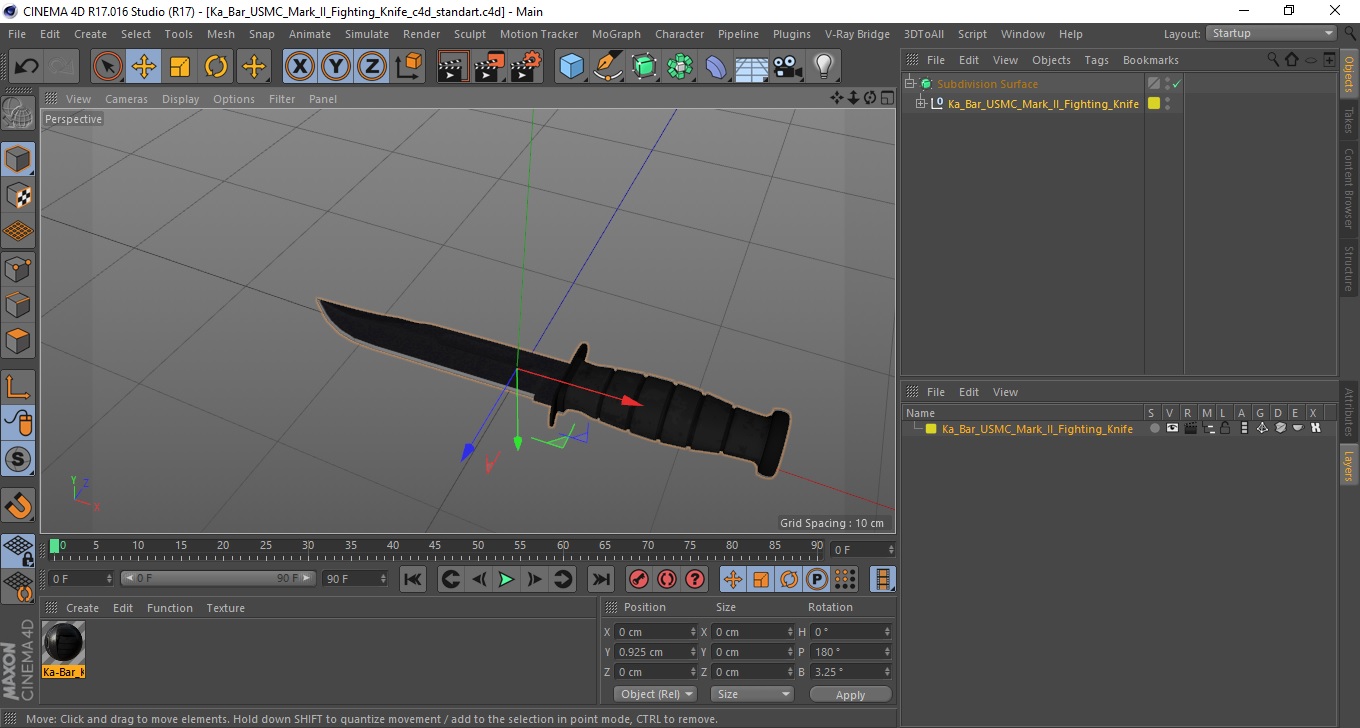The width and height of the screenshot is (1360, 728).
Task: Open Material Manager Texture menu
Action: pos(225,608)
